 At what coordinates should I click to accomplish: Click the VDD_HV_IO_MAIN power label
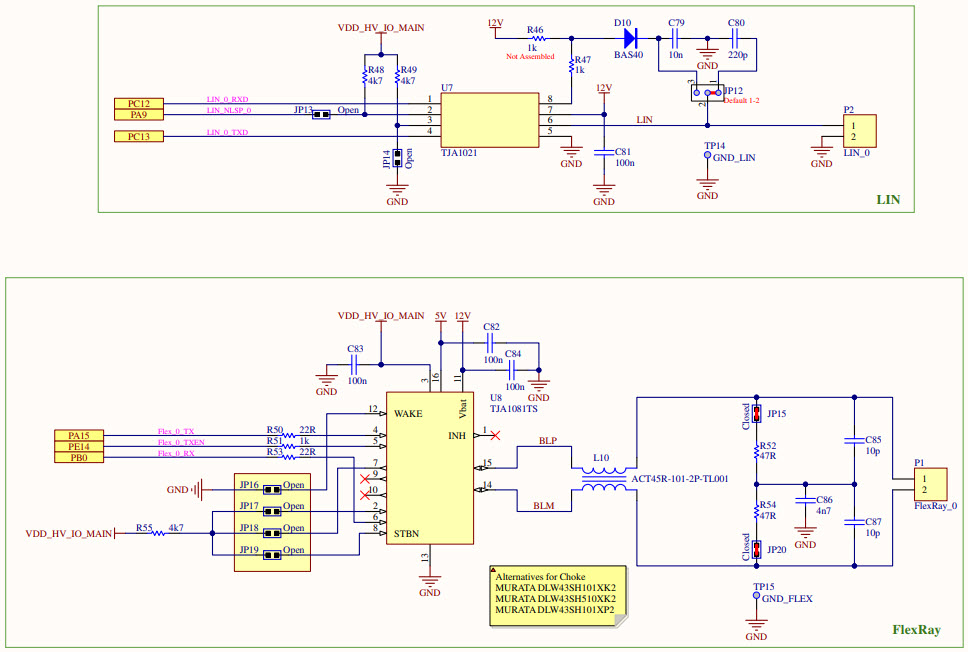click(x=381, y=28)
